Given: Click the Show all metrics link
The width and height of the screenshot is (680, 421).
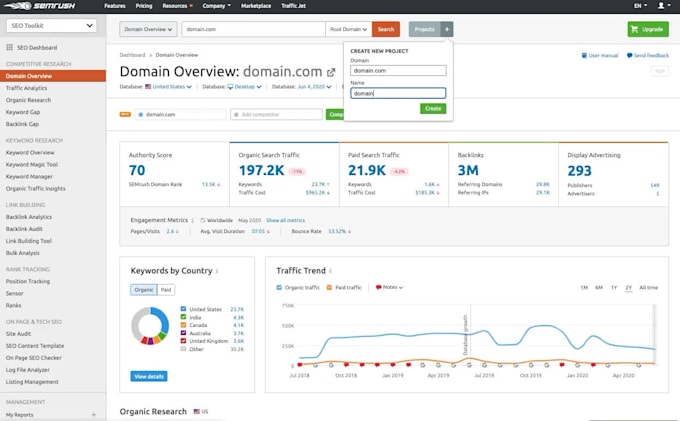Looking at the screenshot, I should (285, 220).
